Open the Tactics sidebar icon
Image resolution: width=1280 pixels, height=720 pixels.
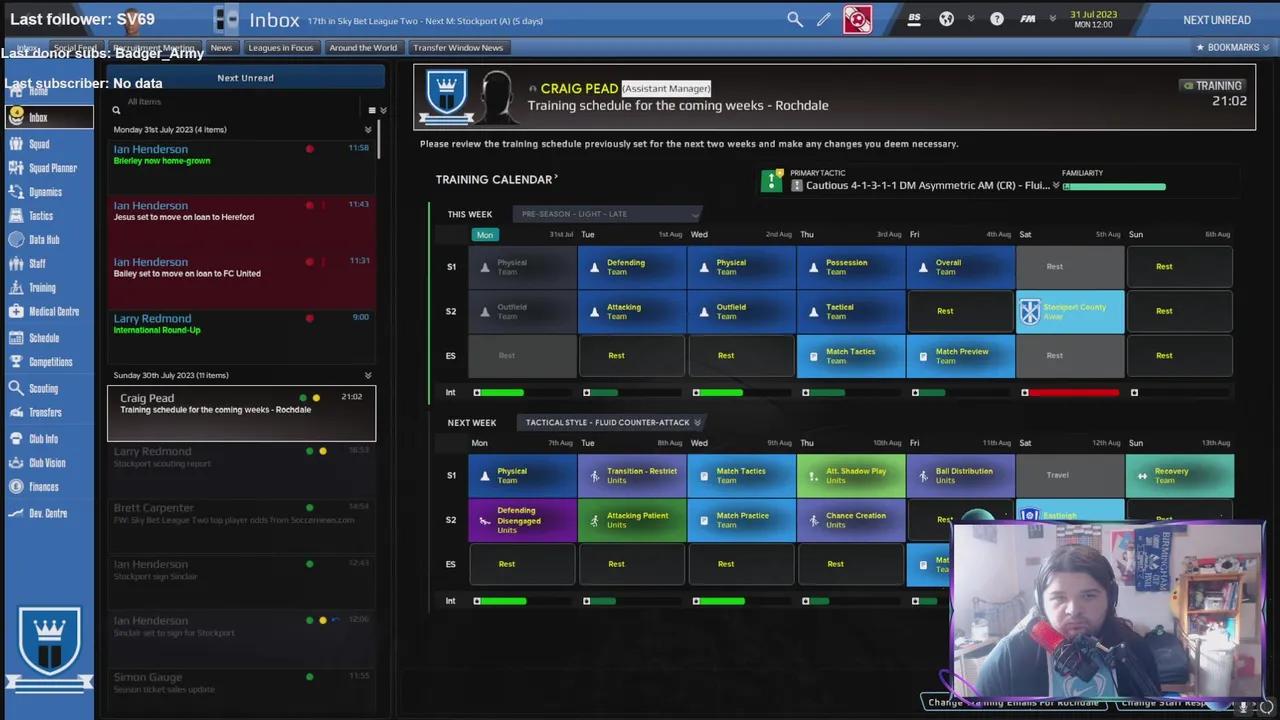point(40,216)
